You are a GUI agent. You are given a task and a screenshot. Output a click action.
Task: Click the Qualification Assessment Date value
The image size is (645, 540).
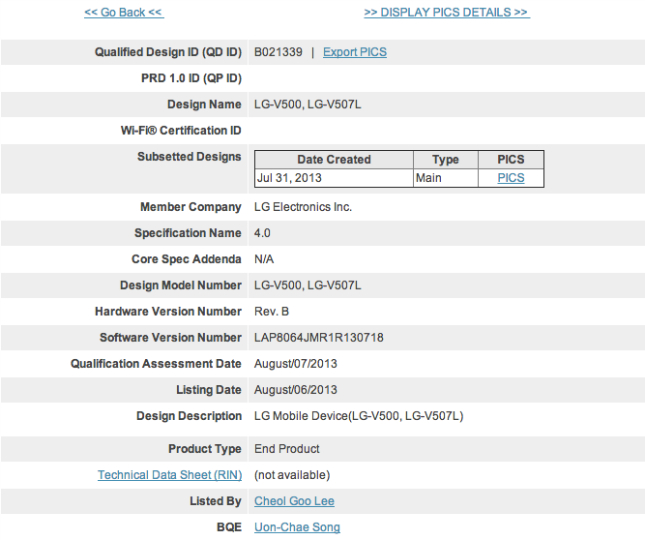coord(295,364)
